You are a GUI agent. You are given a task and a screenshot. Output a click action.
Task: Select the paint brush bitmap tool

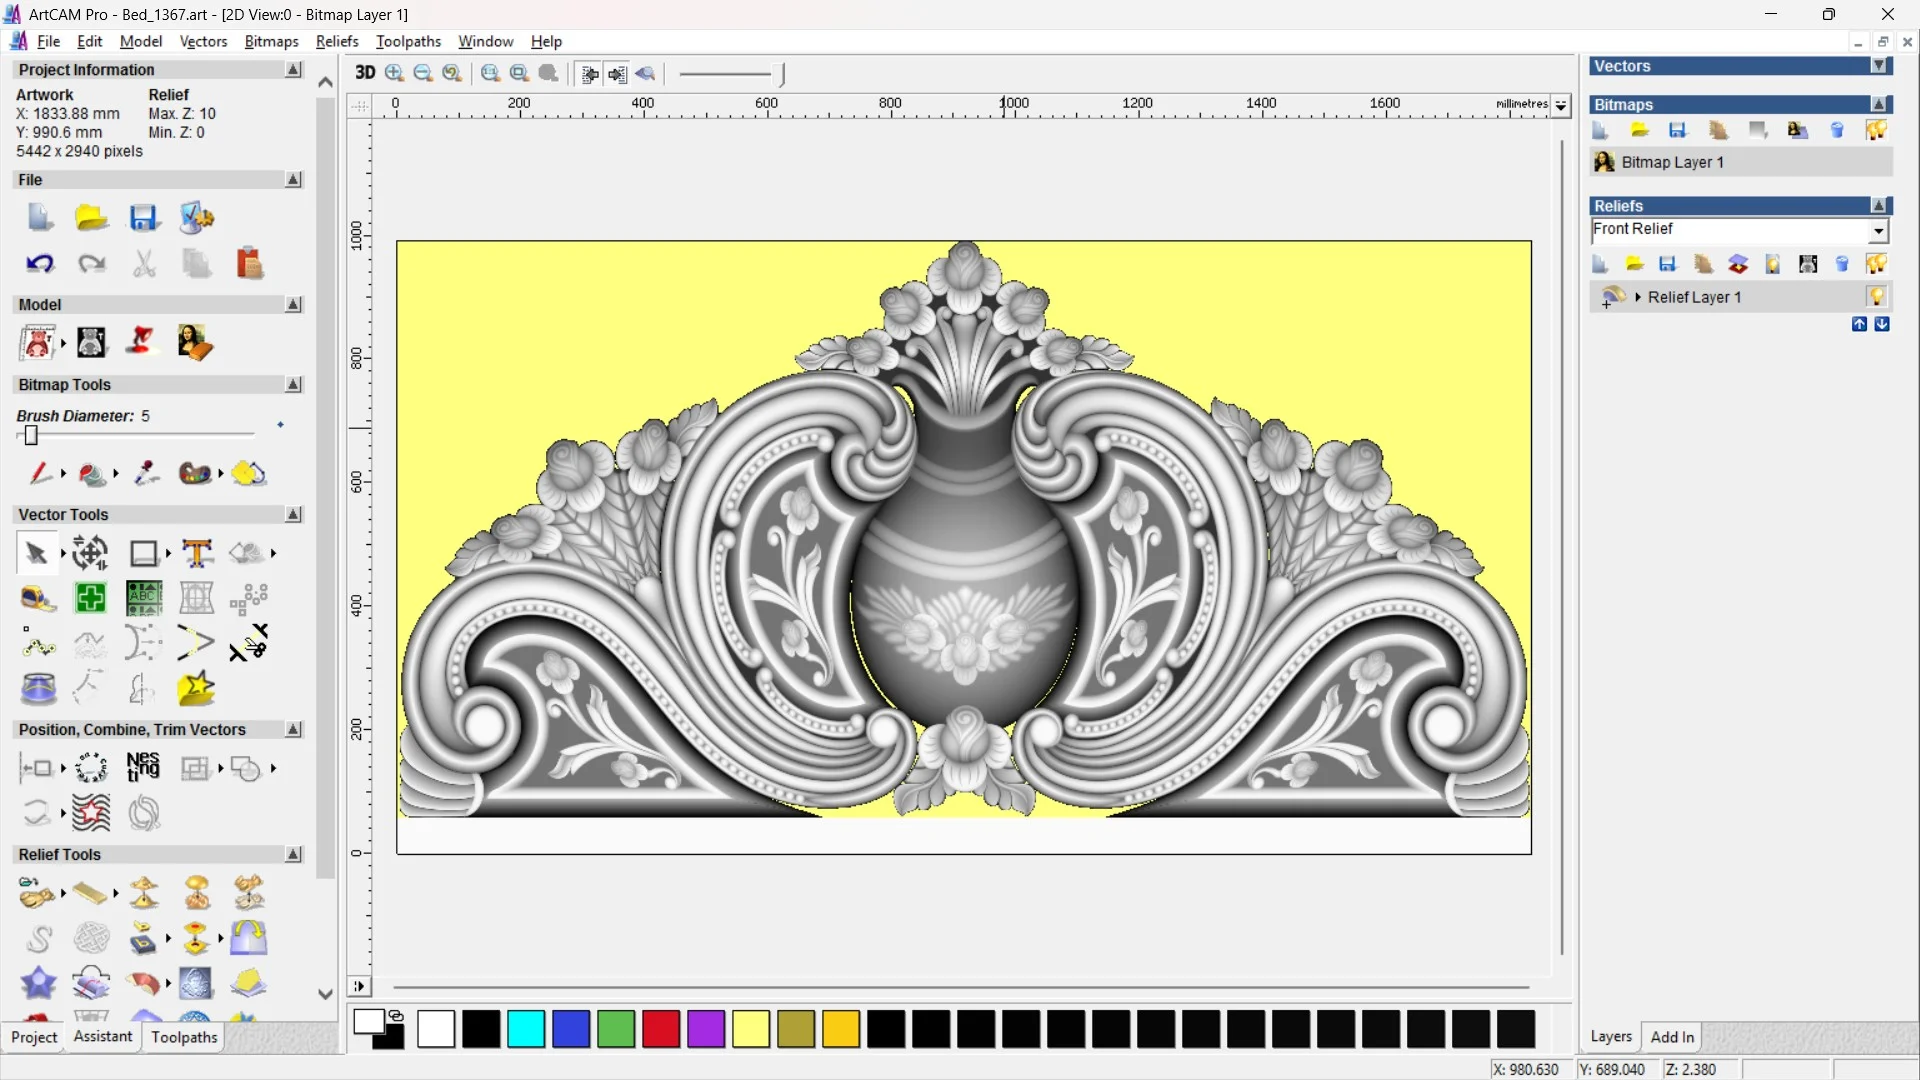[39, 473]
